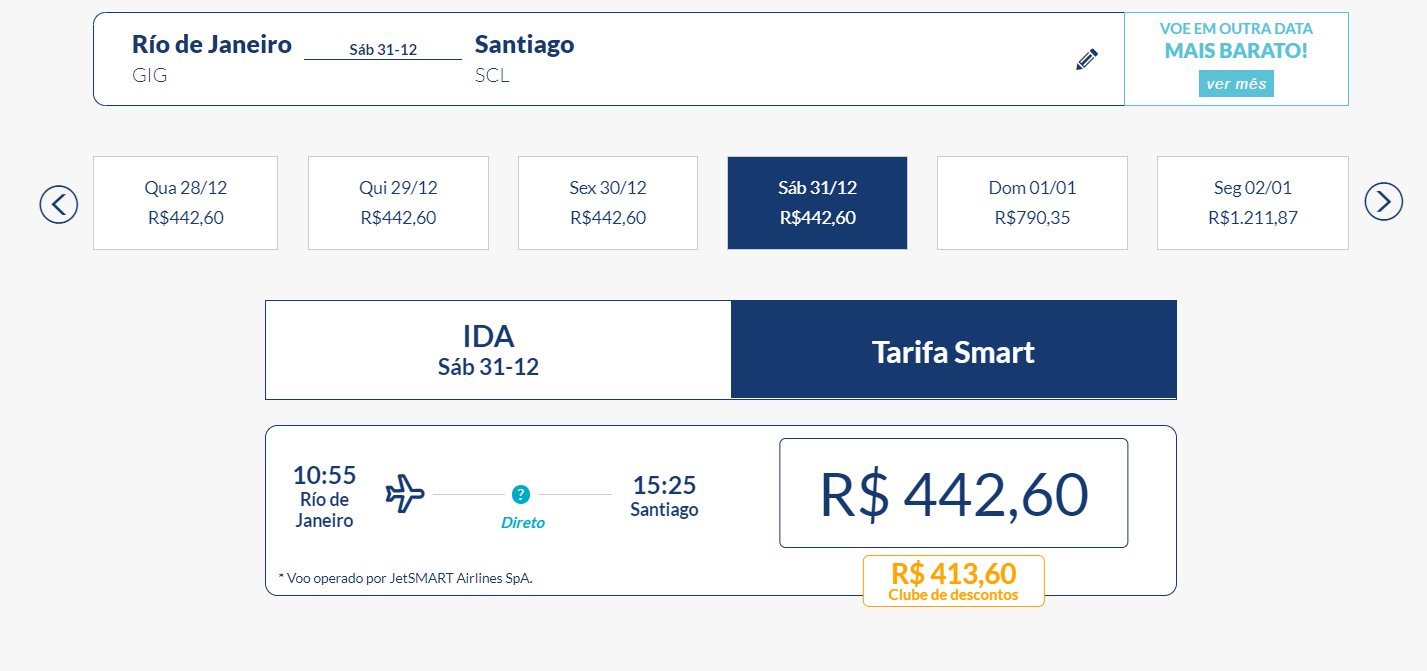Click the Direto flight label
The width and height of the screenshot is (1427, 671).
(523, 522)
